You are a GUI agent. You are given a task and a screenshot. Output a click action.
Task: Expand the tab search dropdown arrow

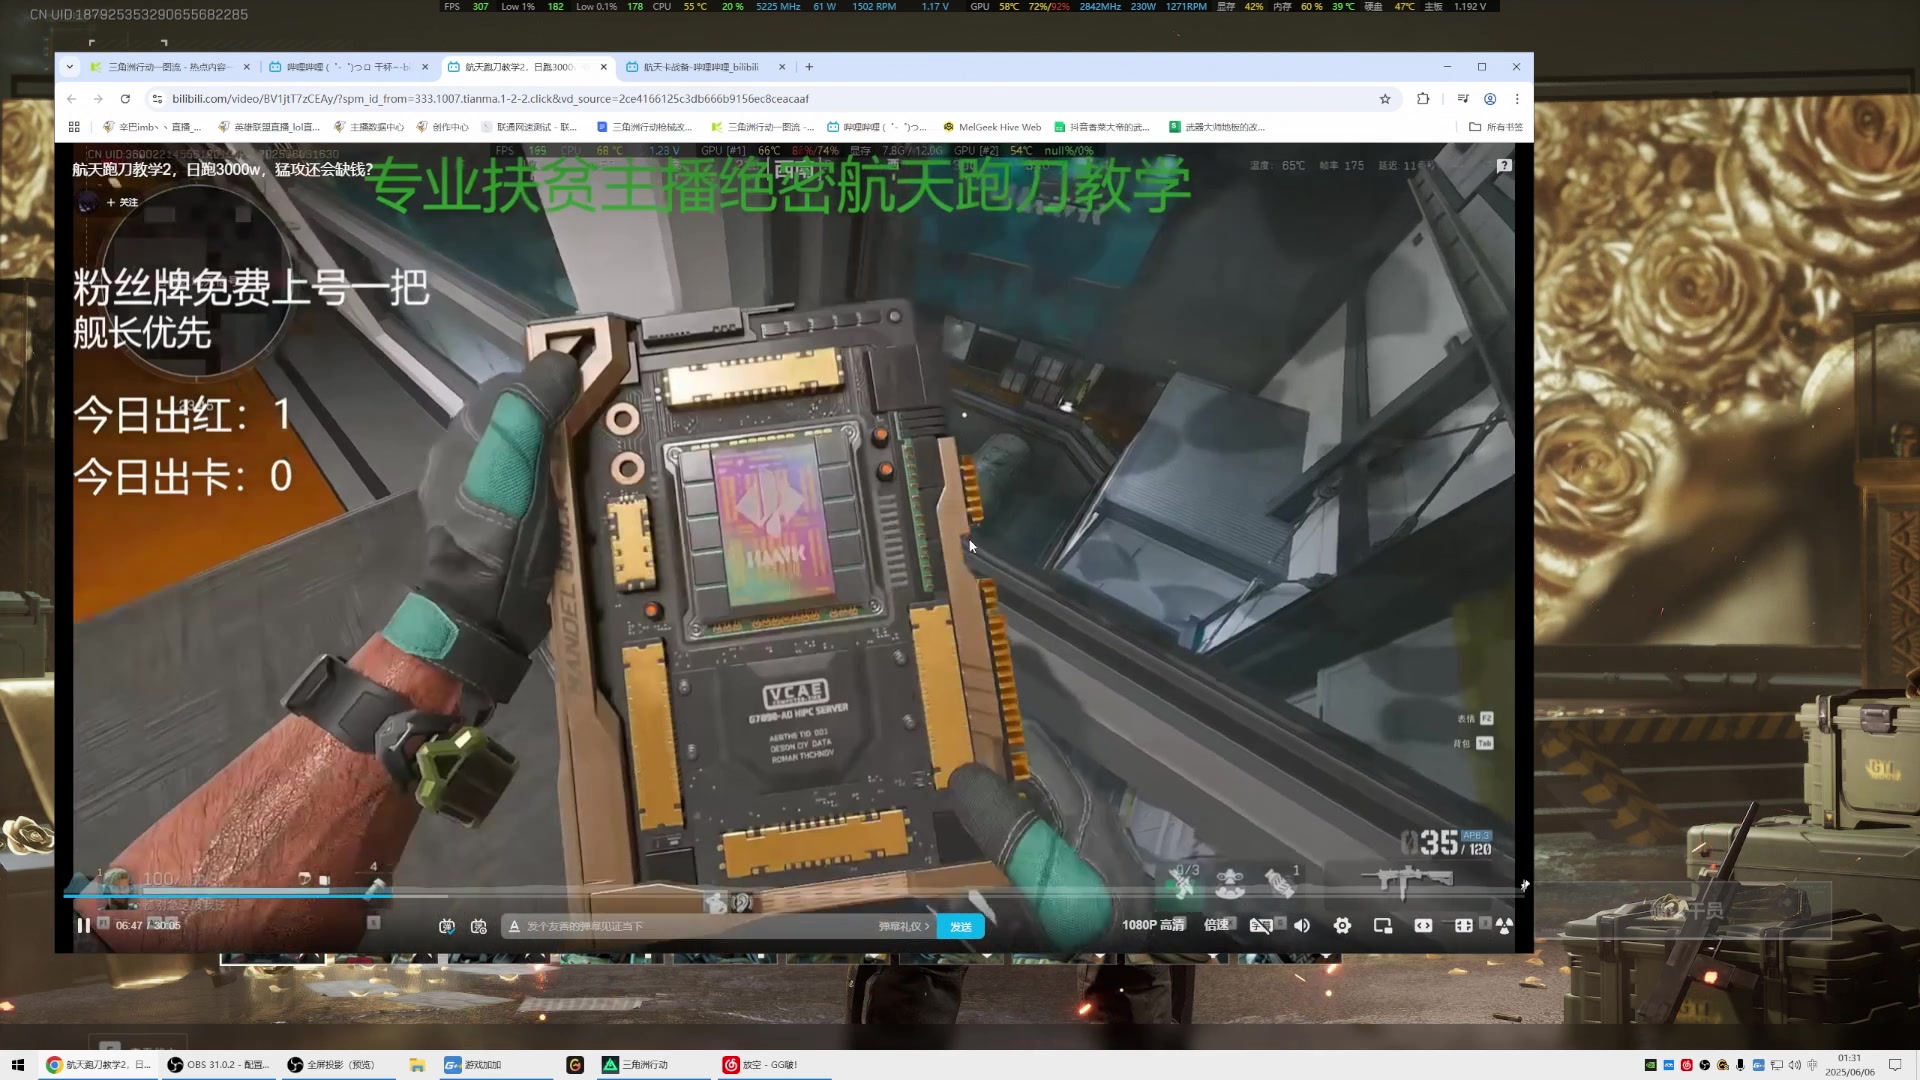69,67
